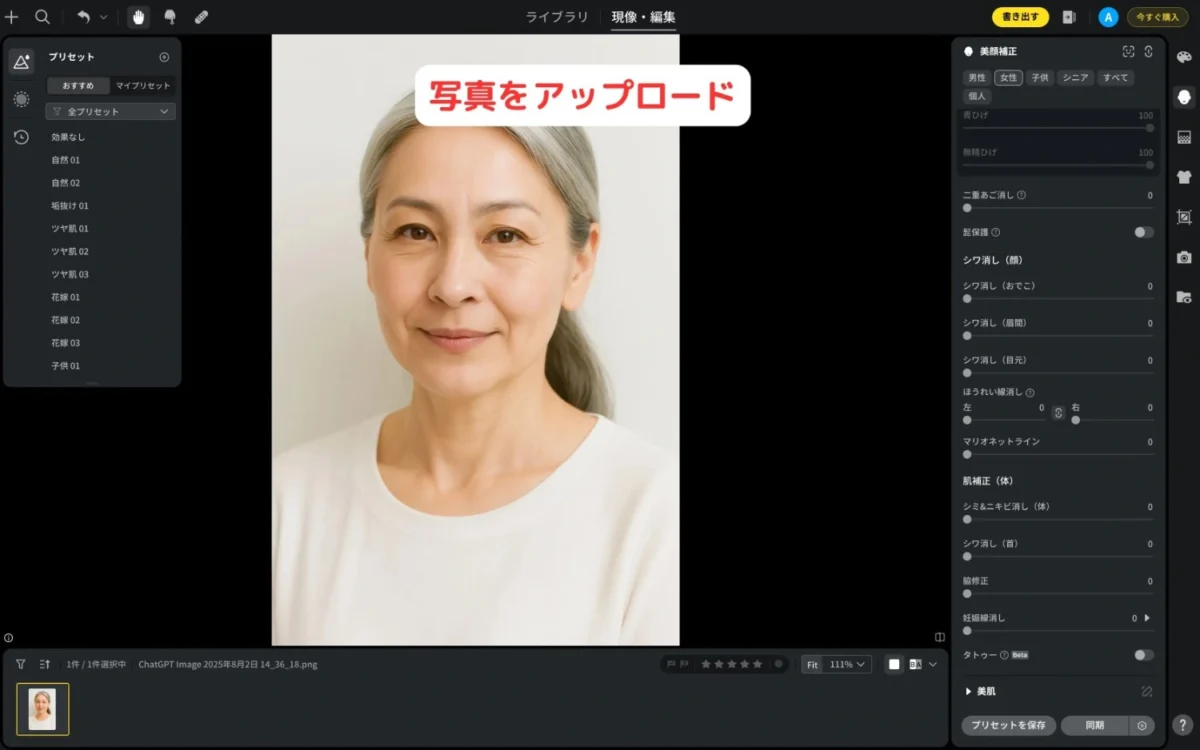Click the face detection icon in 美顔補正 header
This screenshot has height=750, width=1200.
pos(1128,51)
